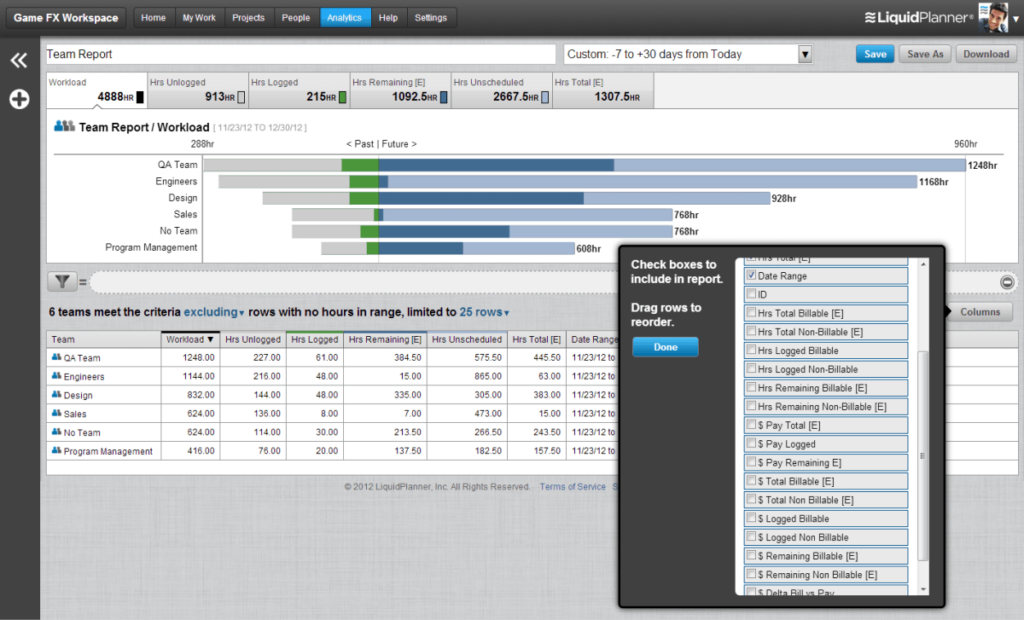Collapse the sidebar with the double-arrow icon

(x=19, y=61)
